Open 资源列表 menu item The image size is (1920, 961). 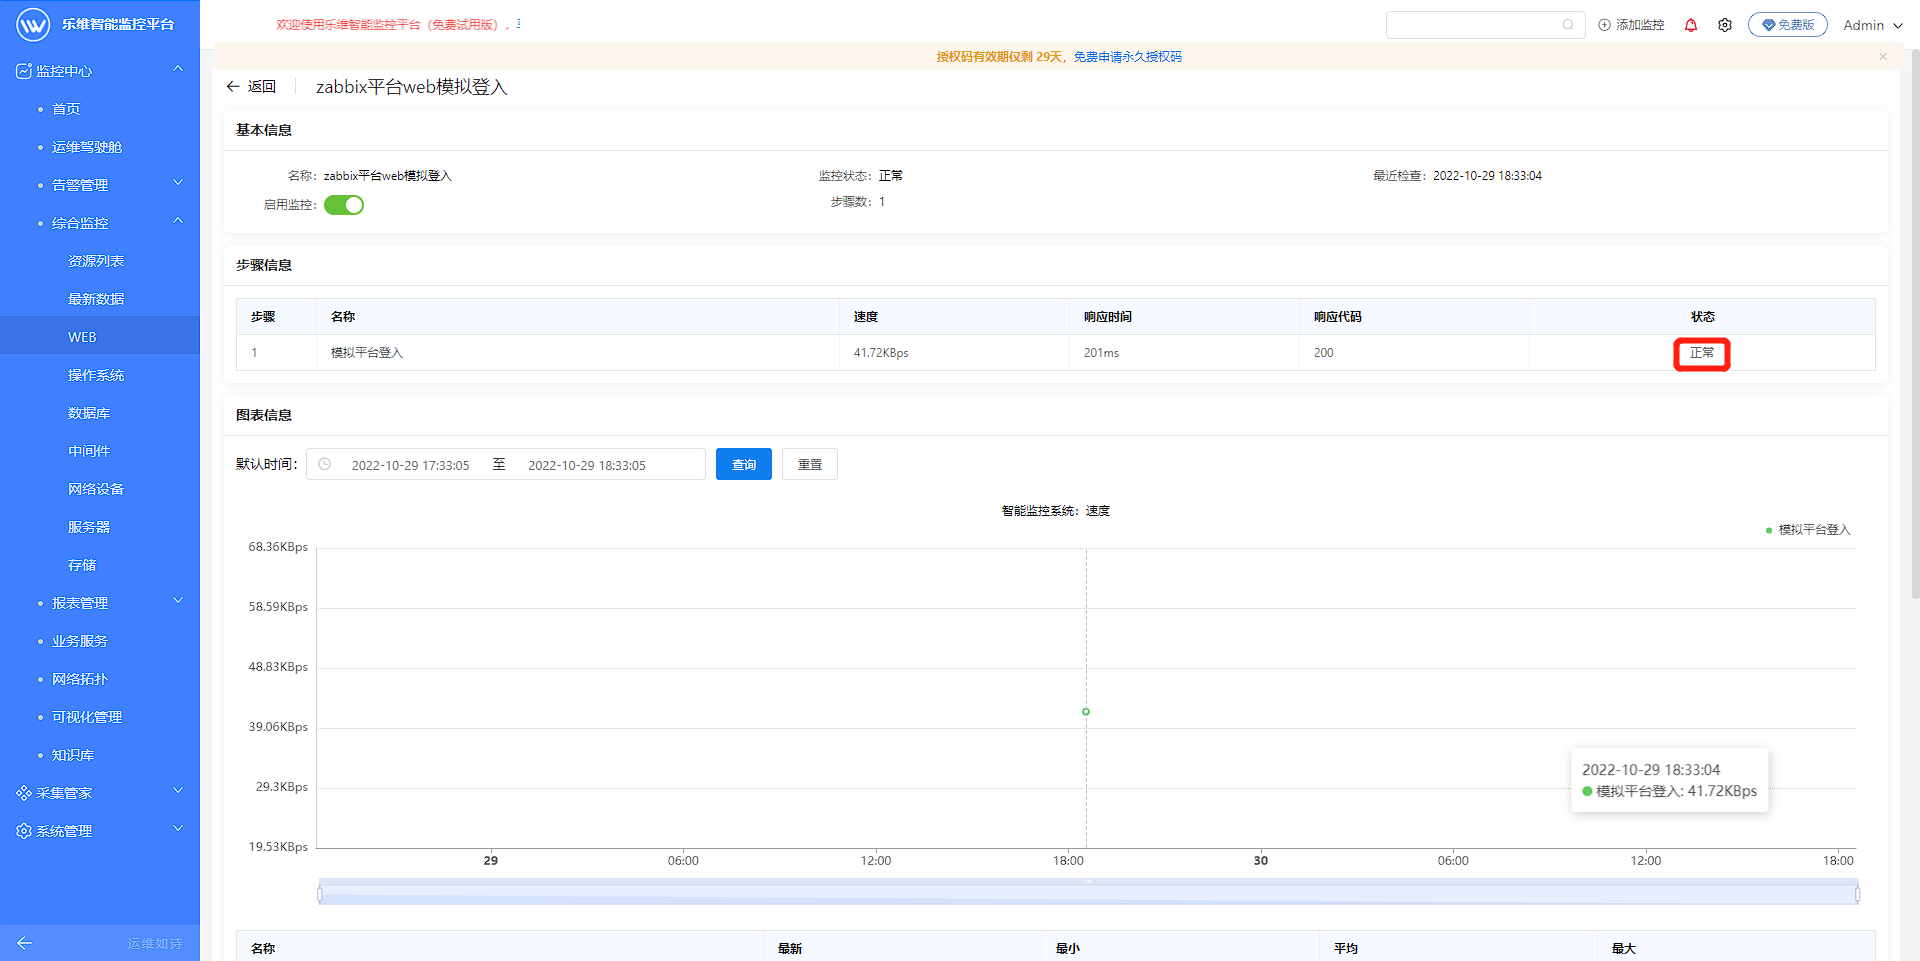[96, 261]
